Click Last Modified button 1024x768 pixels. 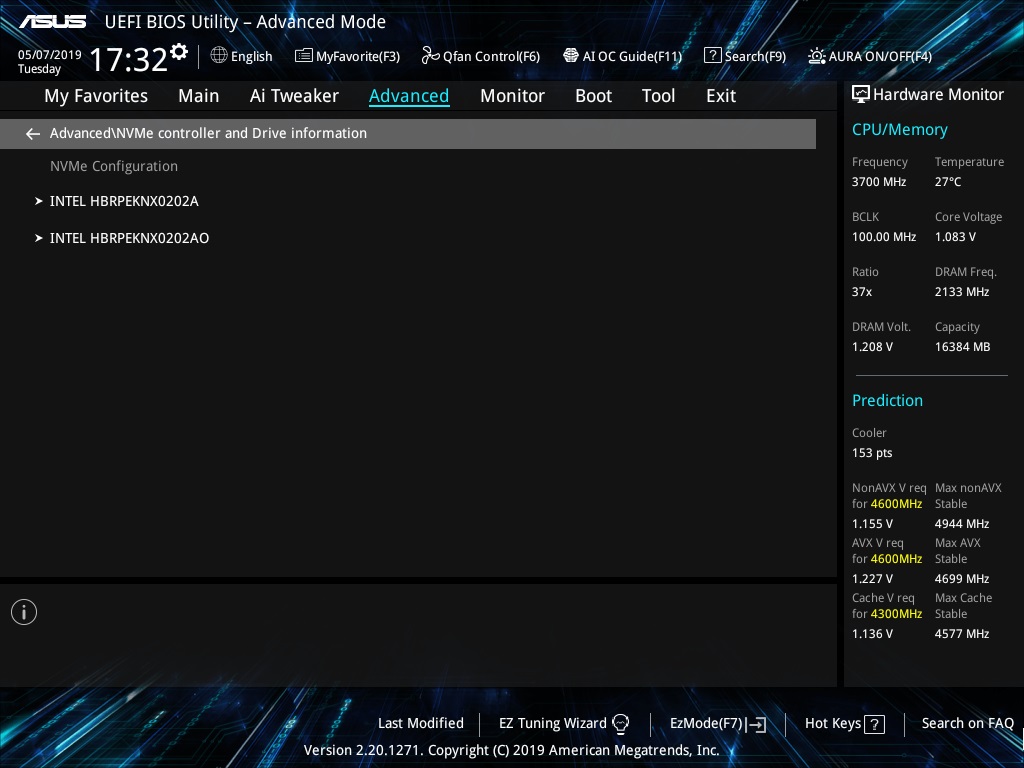pos(421,724)
